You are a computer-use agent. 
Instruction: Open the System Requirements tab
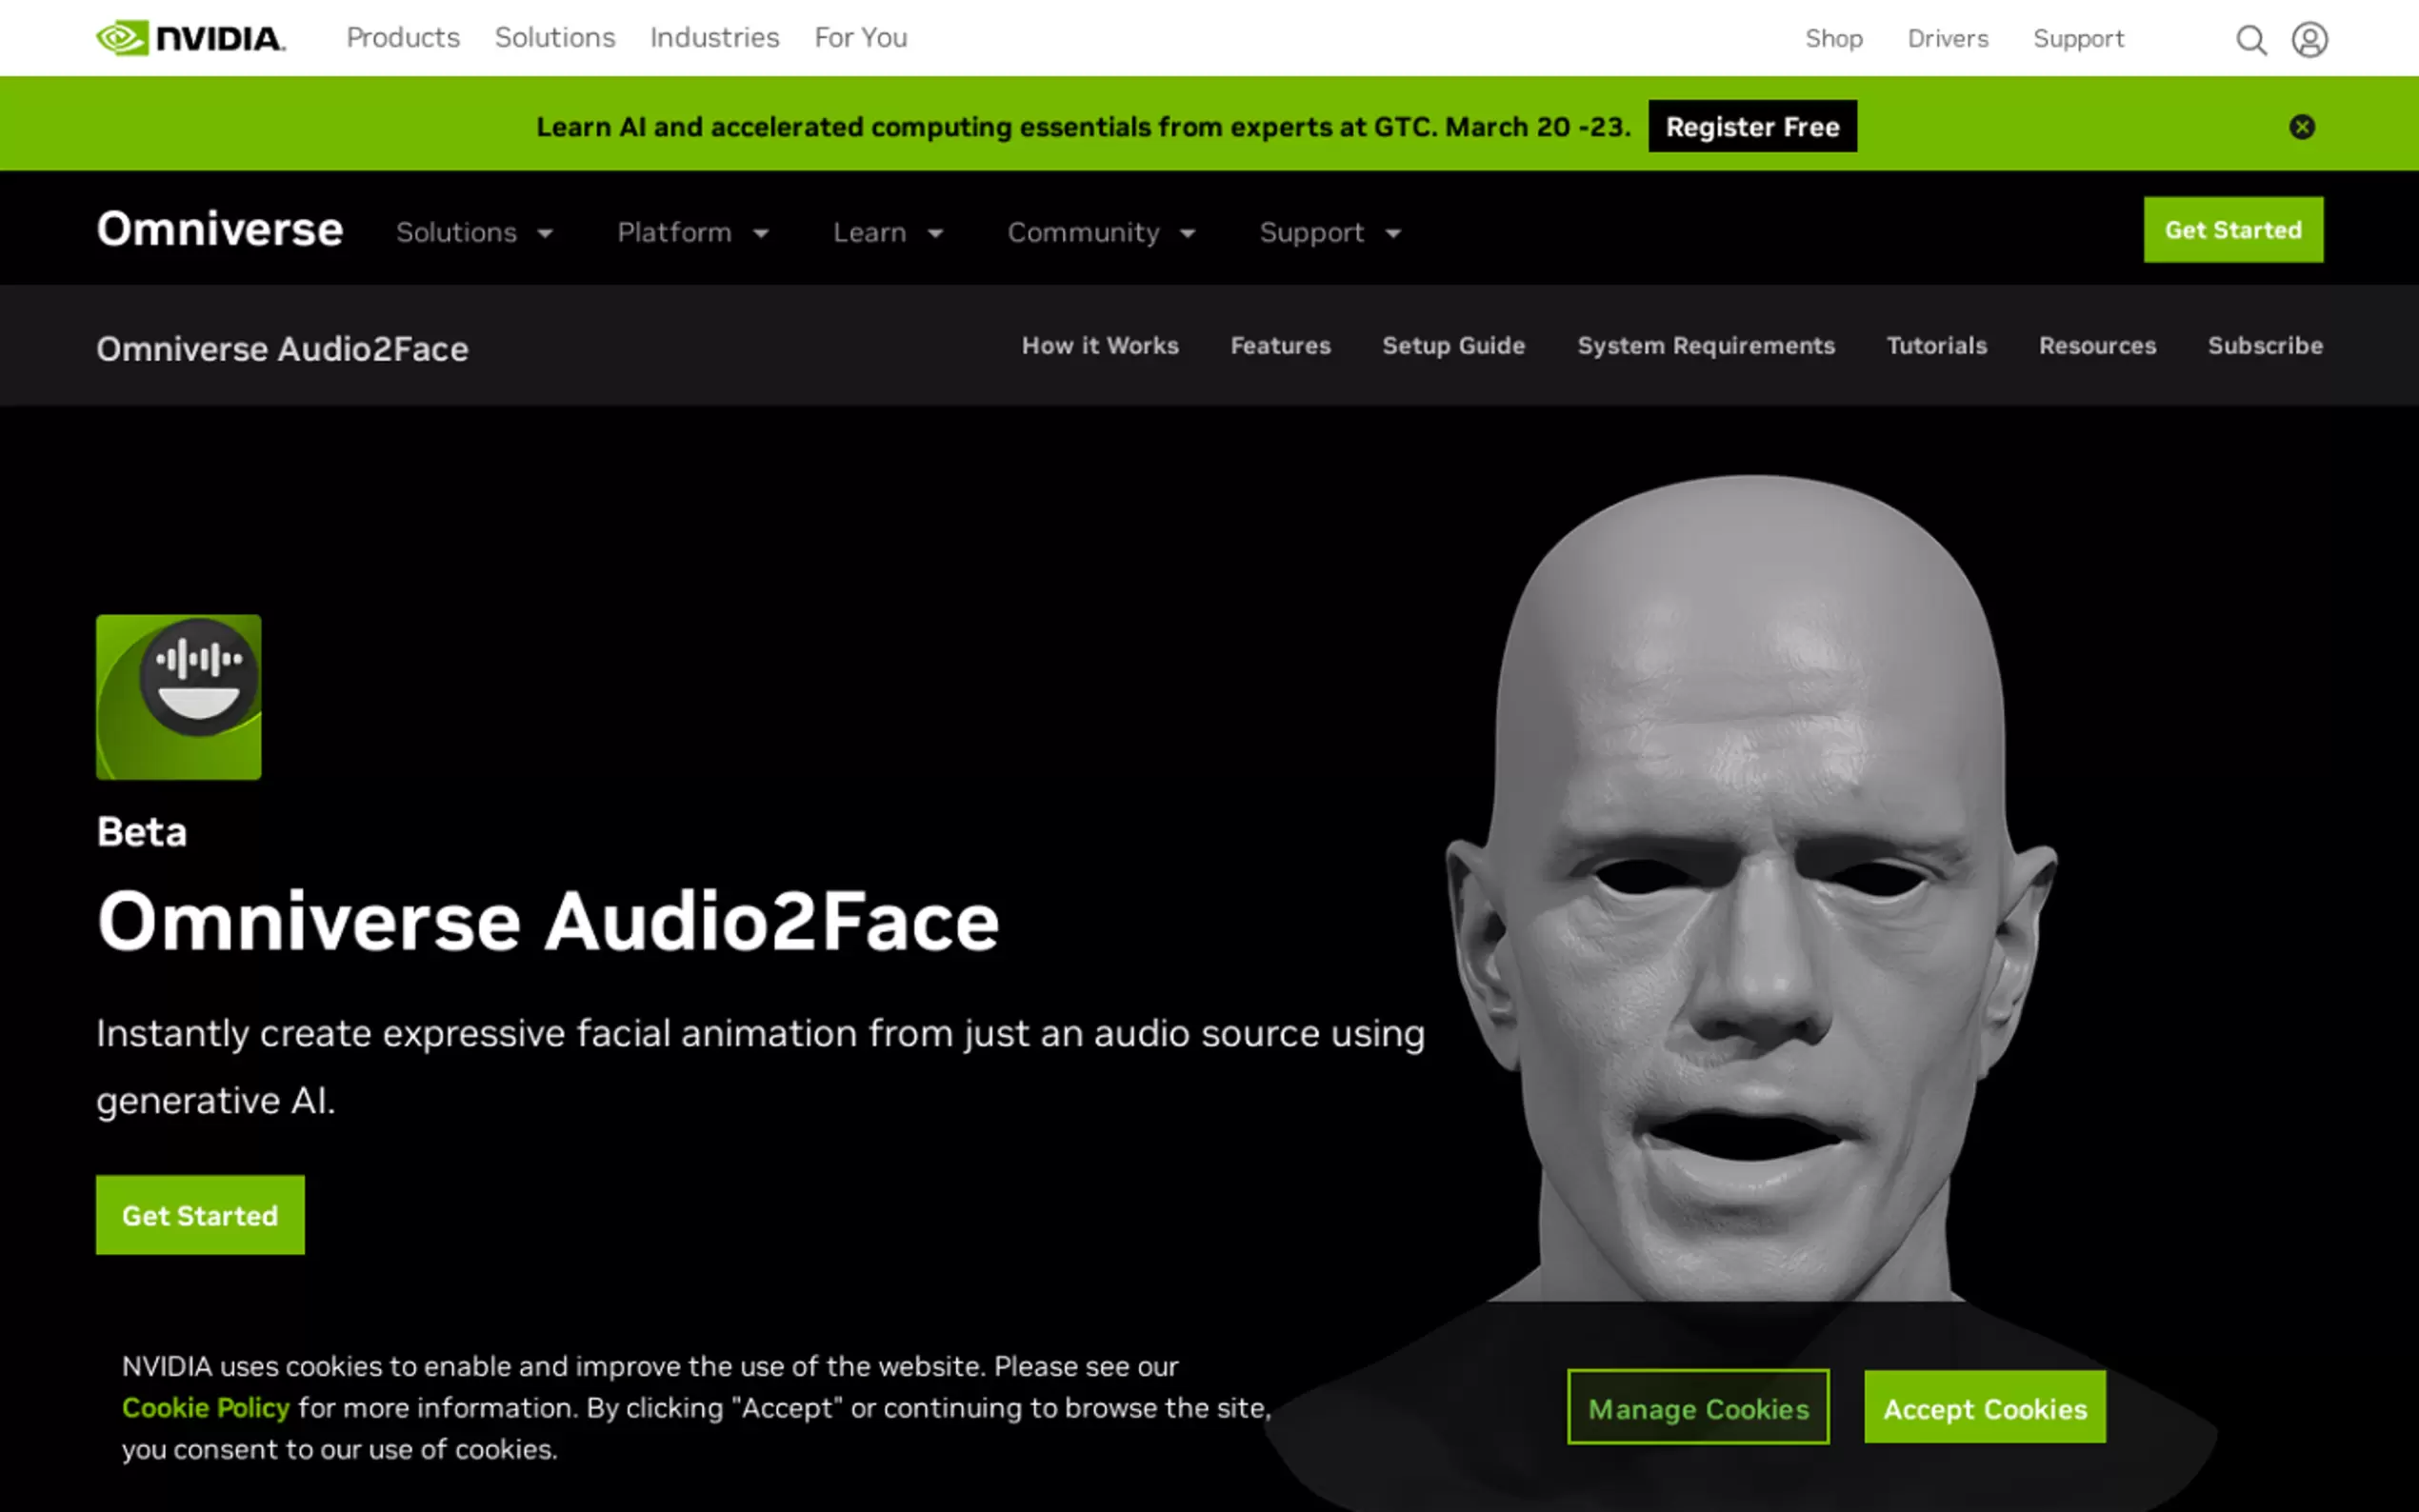pos(1705,346)
